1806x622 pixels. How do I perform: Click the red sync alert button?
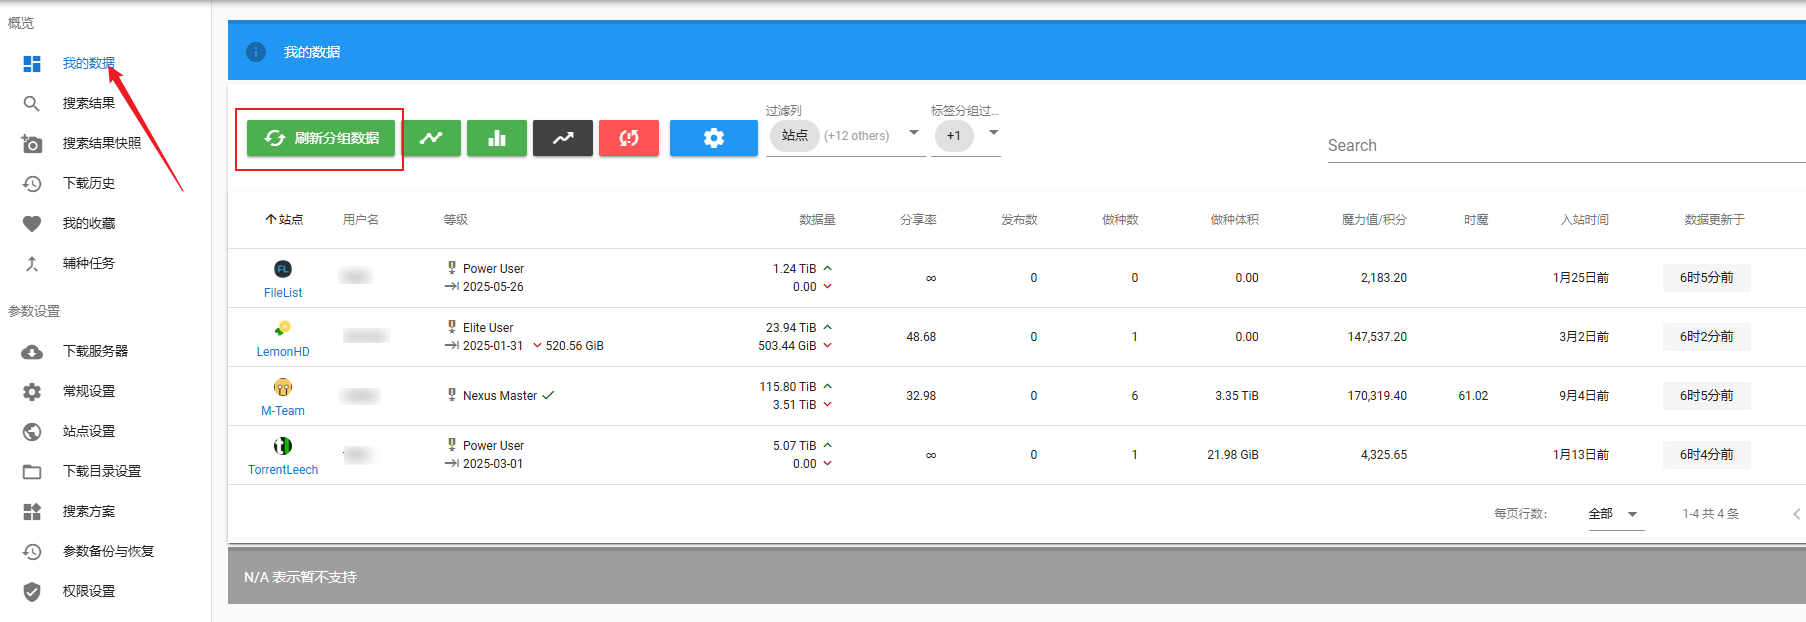pos(628,138)
